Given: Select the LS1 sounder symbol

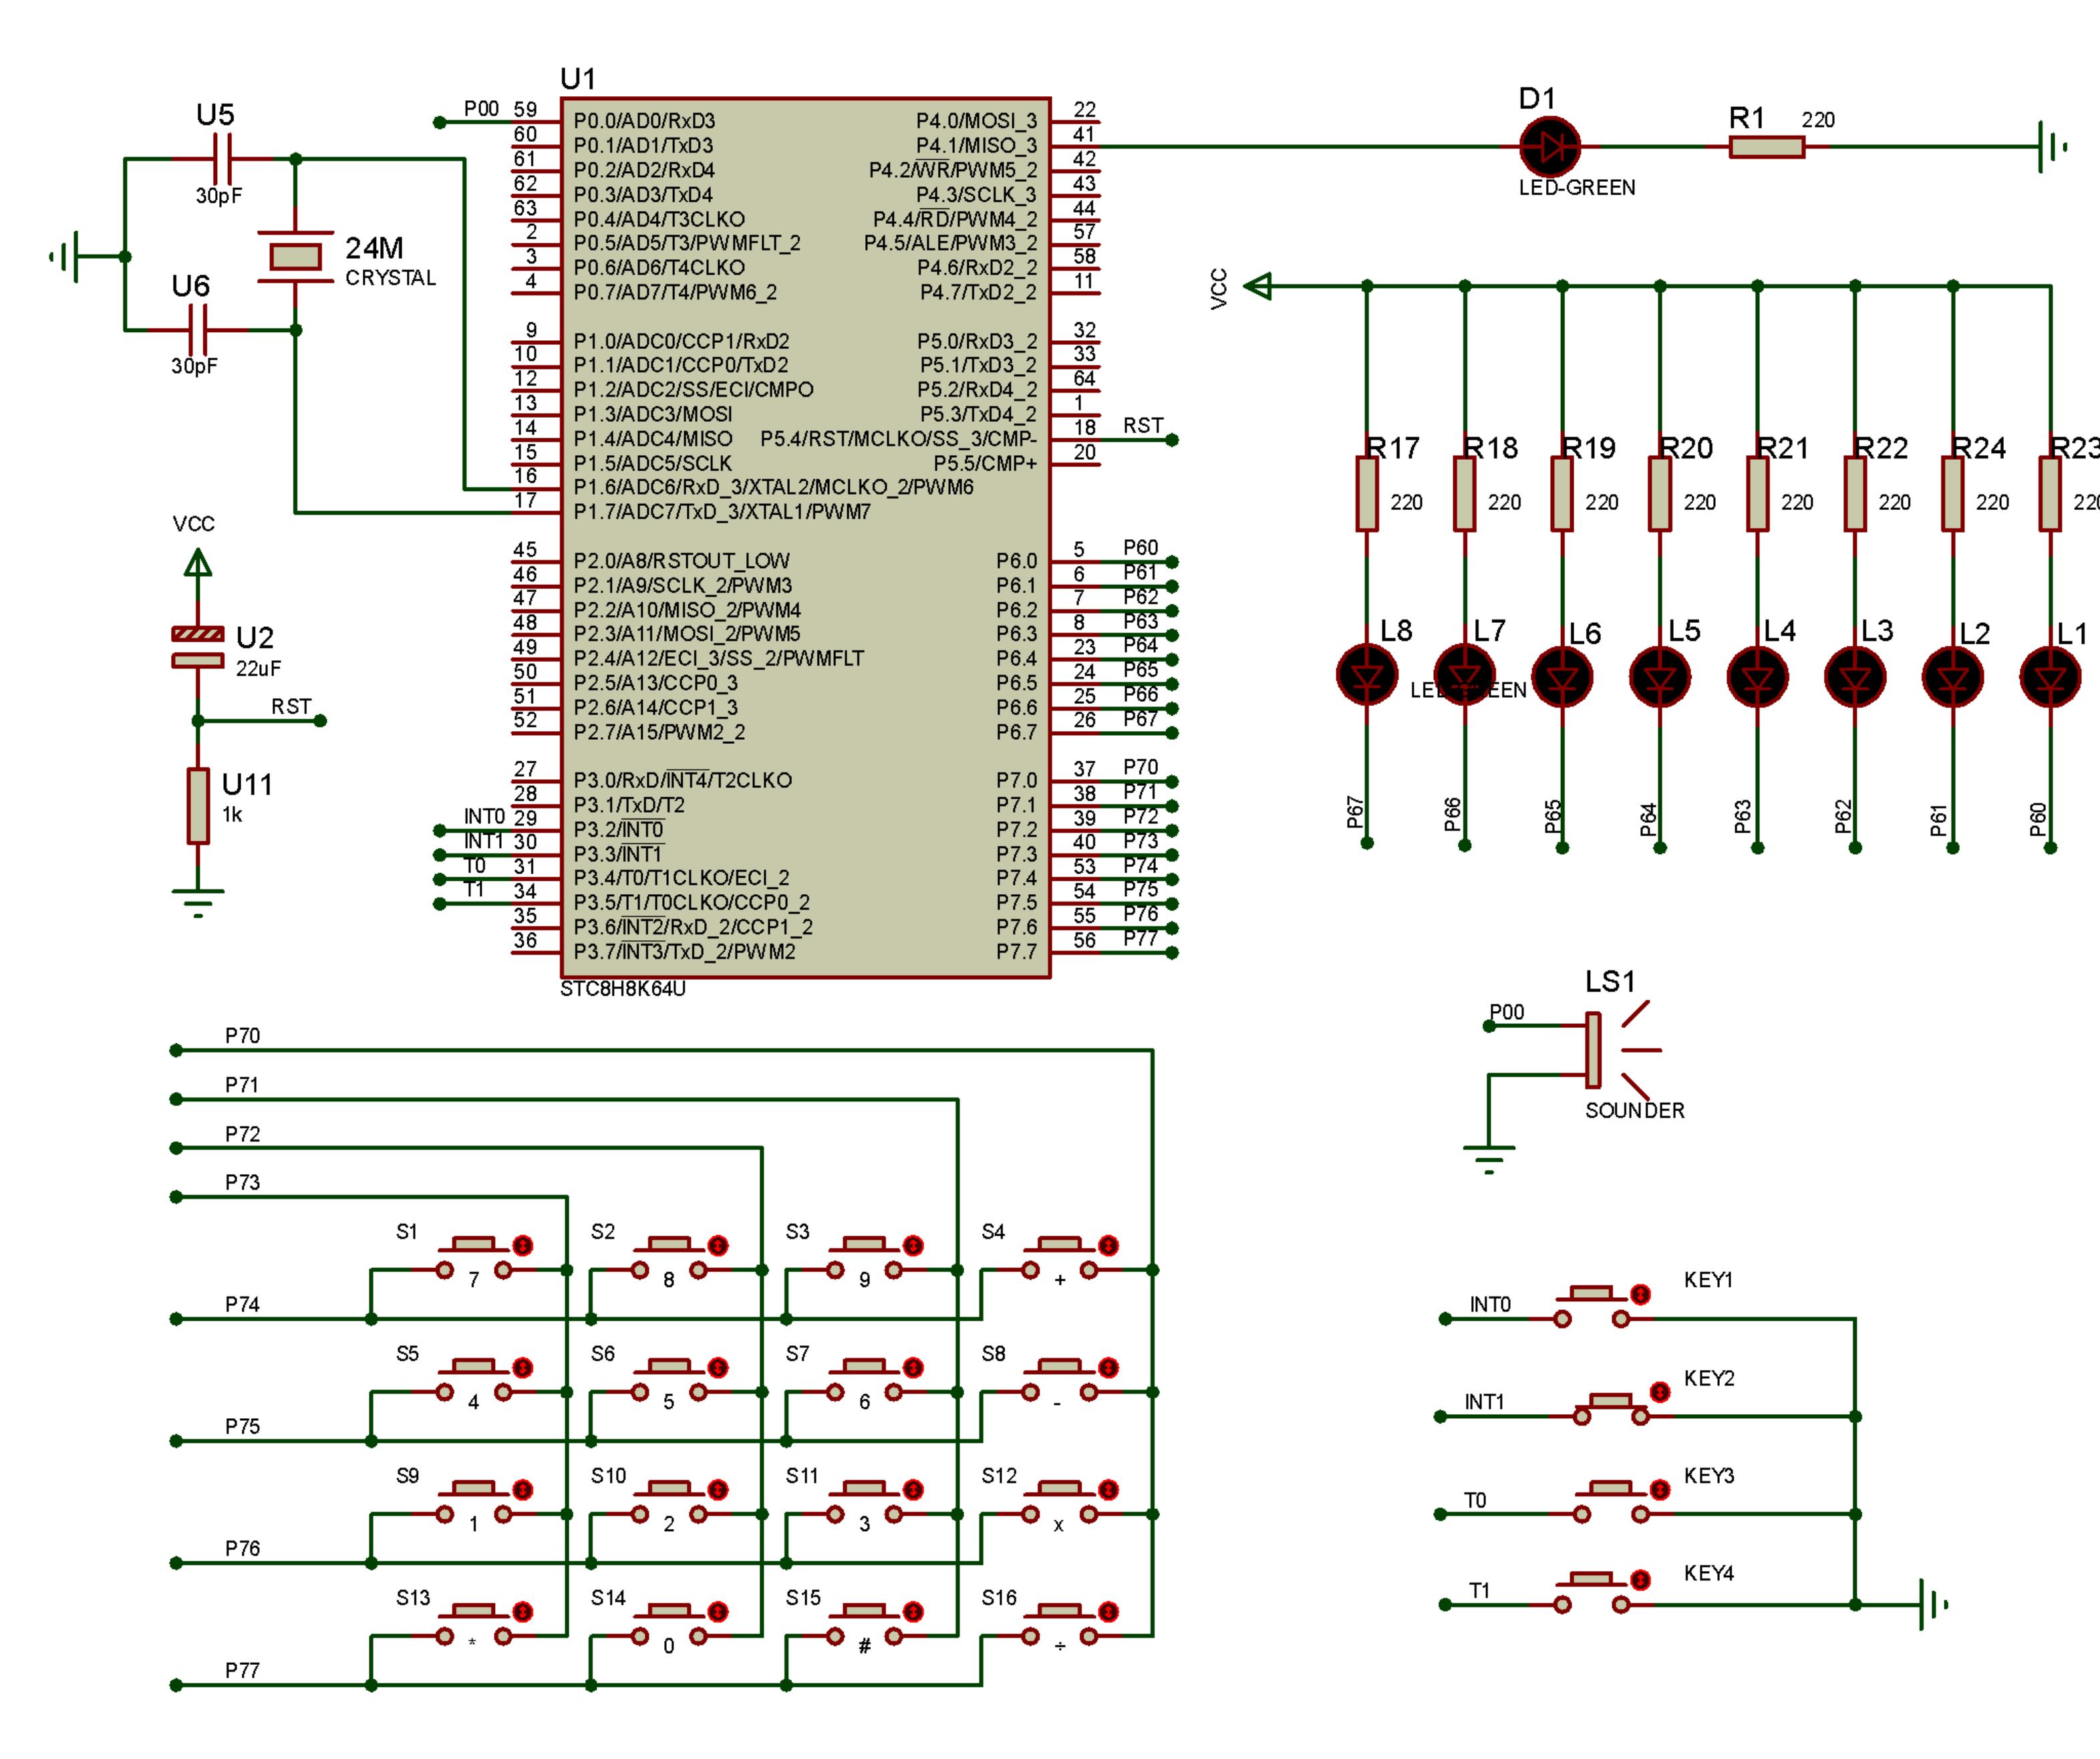Looking at the screenshot, I should [1594, 1050].
